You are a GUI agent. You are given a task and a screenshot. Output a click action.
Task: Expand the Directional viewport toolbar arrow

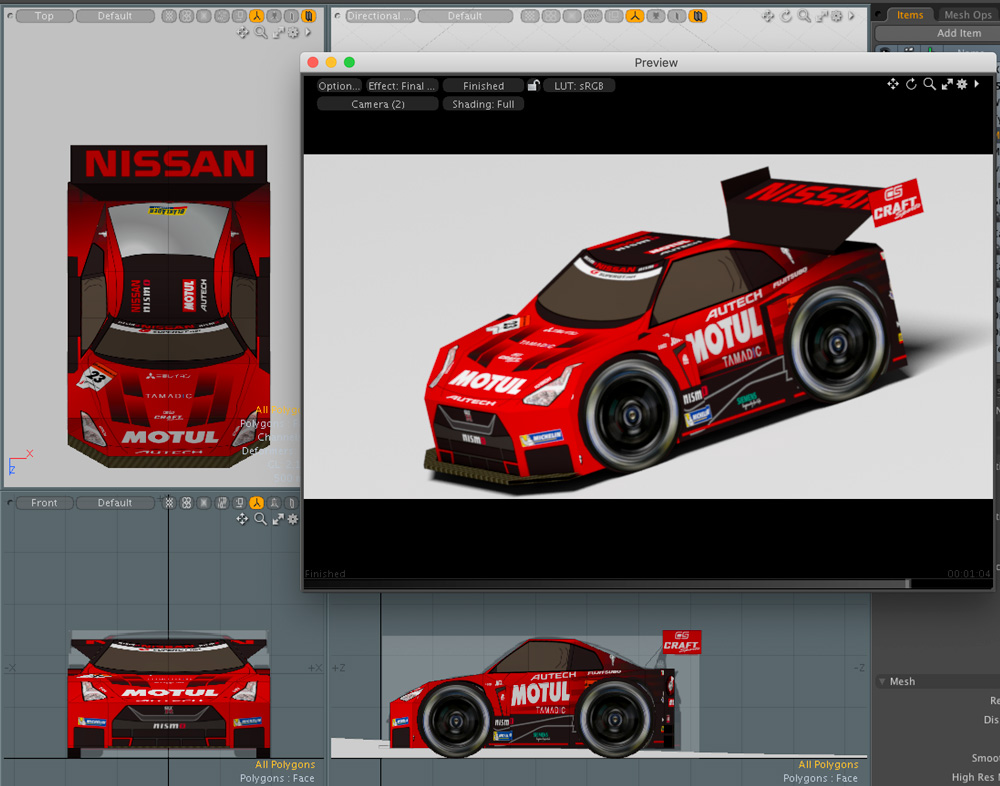tap(851, 16)
